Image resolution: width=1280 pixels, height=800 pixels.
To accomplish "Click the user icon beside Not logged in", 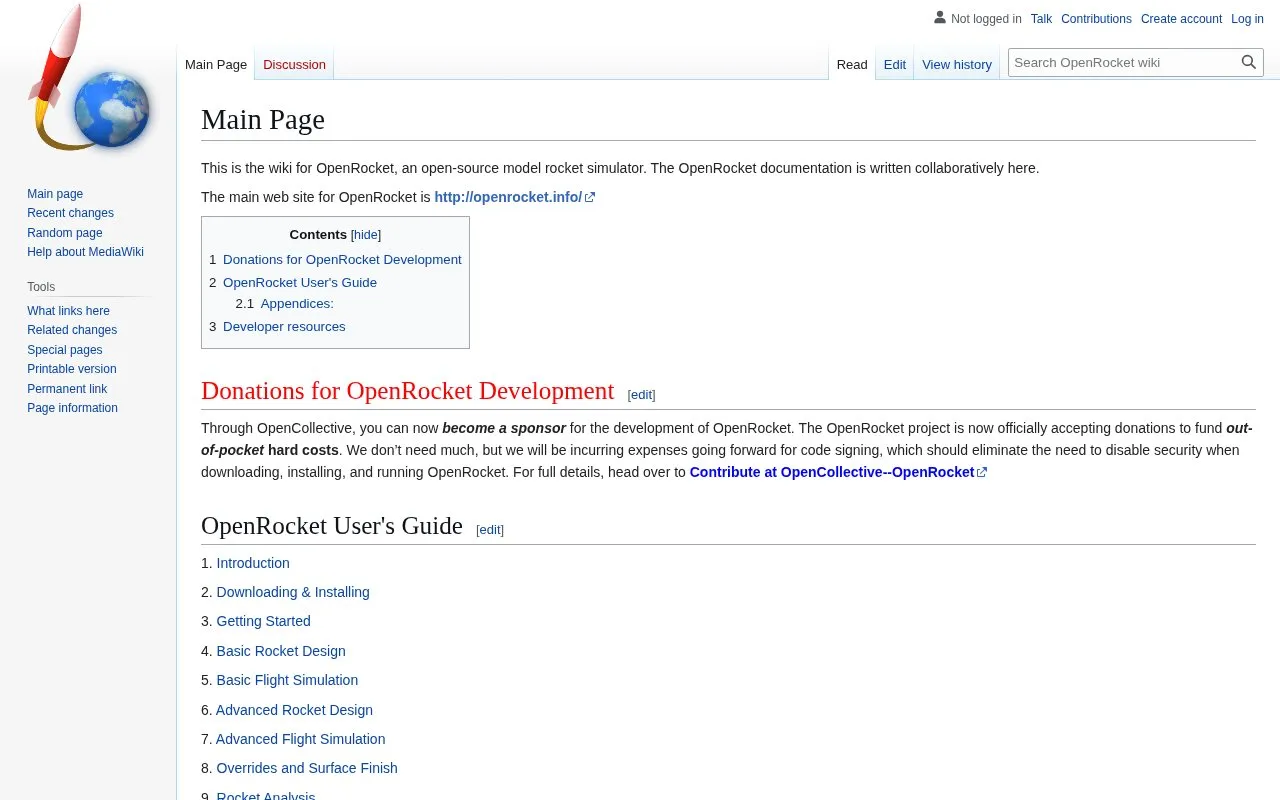I will pyautogui.click(x=940, y=18).
